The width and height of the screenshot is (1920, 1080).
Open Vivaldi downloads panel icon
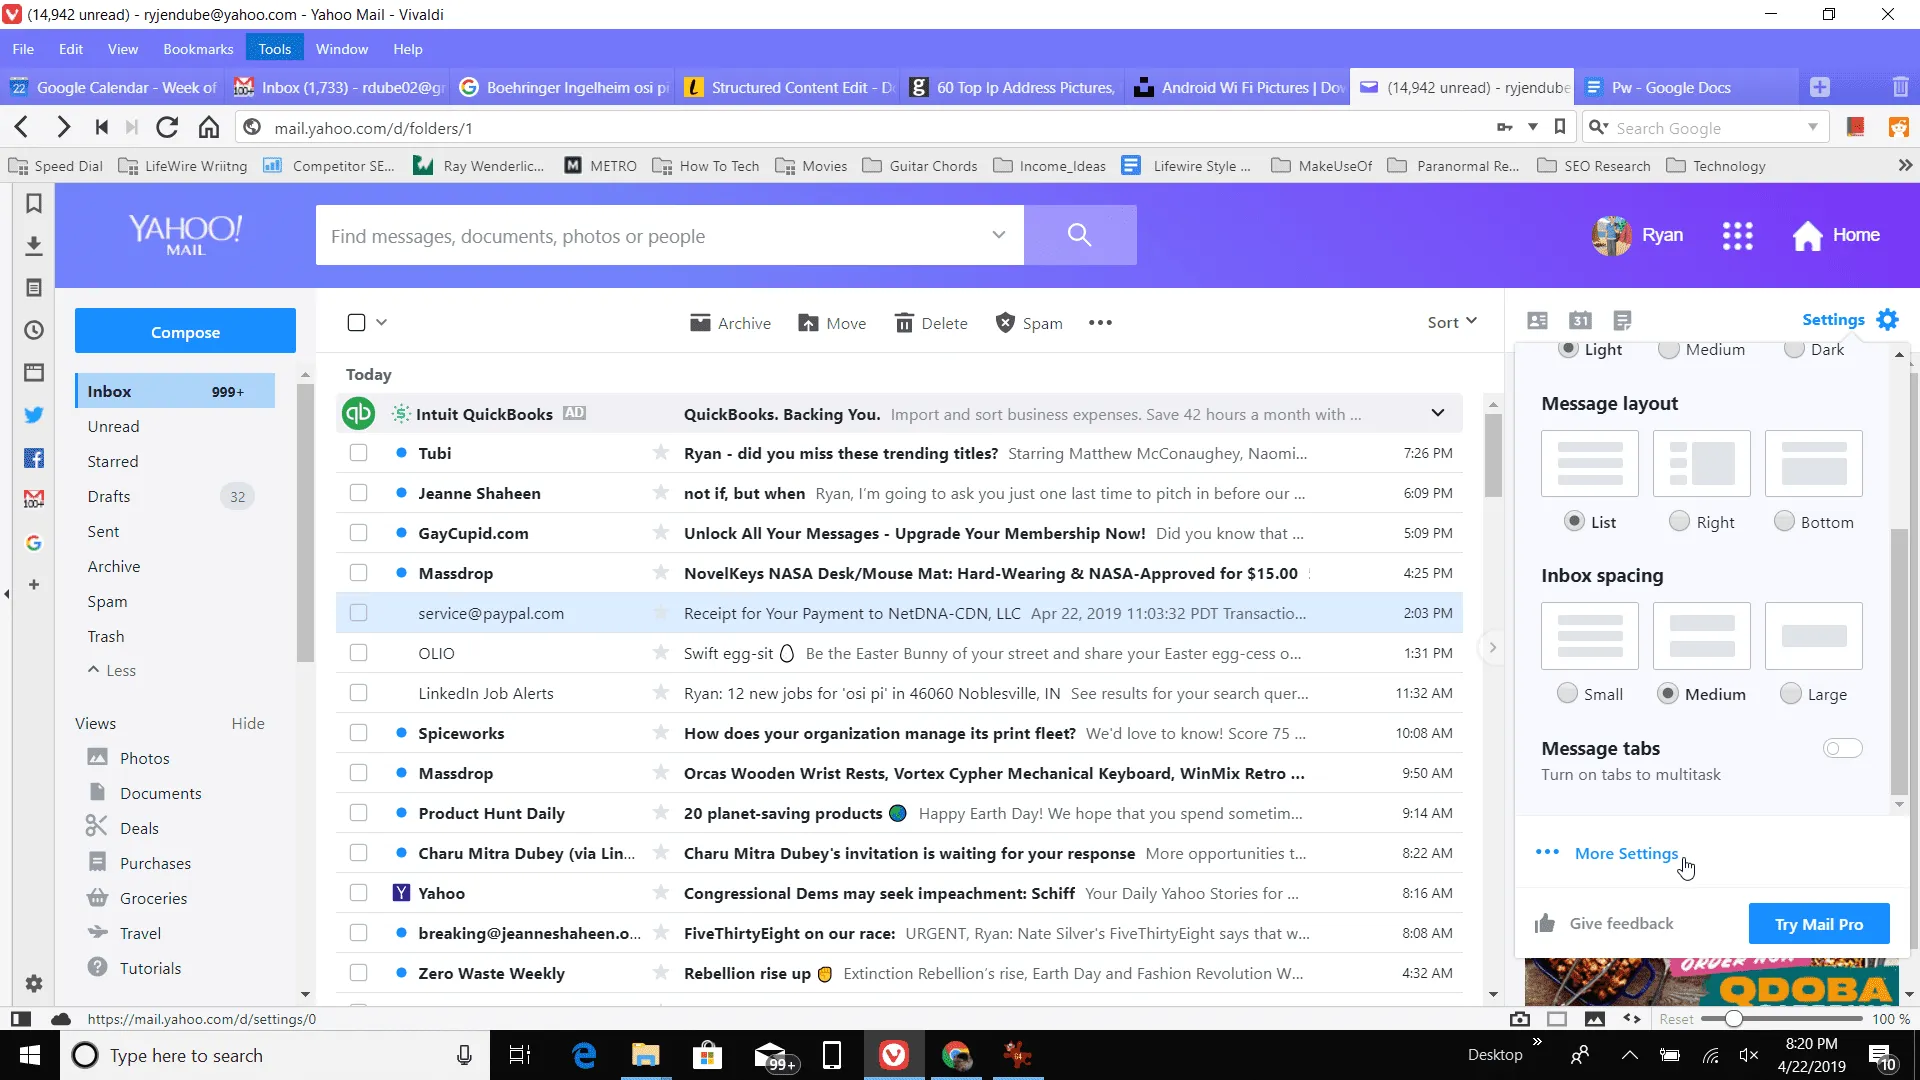[33, 246]
